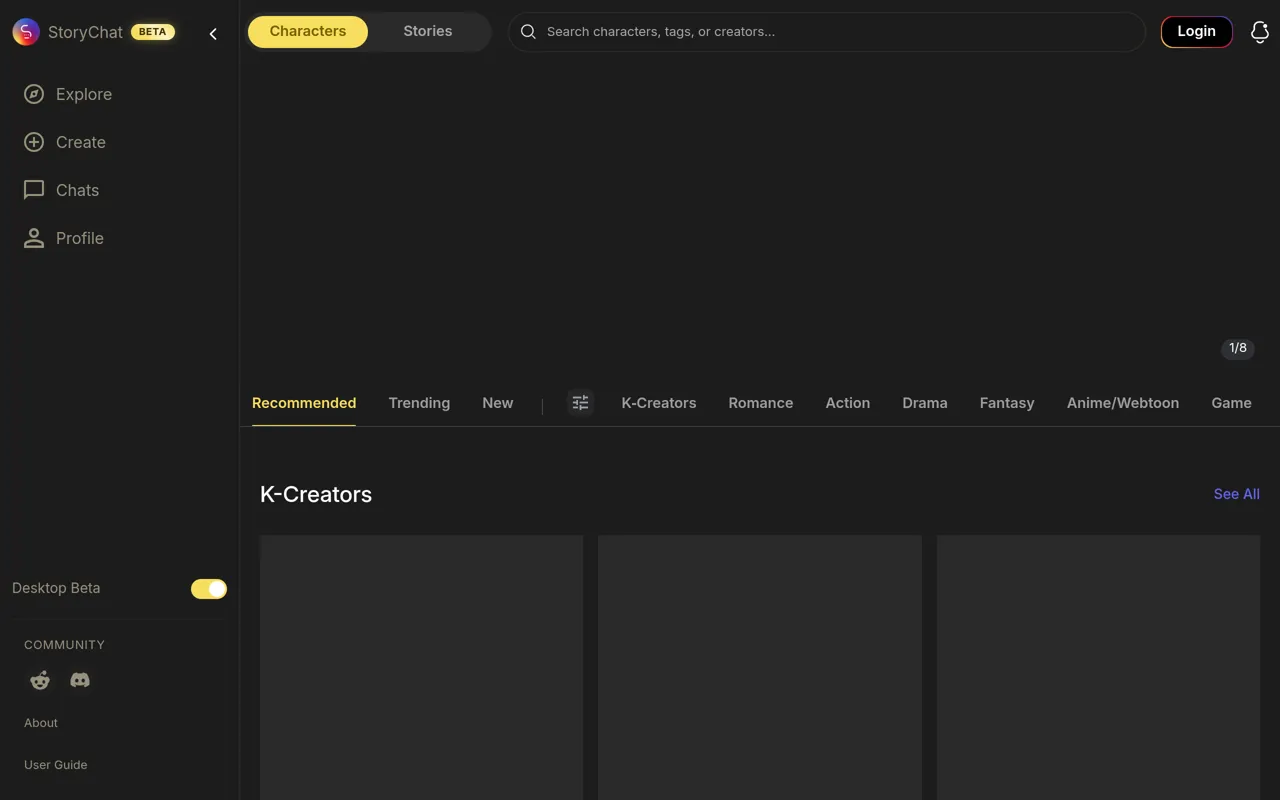Click the magnifier icon in the search bar
The height and width of the screenshot is (800, 1280).
(528, 32)
